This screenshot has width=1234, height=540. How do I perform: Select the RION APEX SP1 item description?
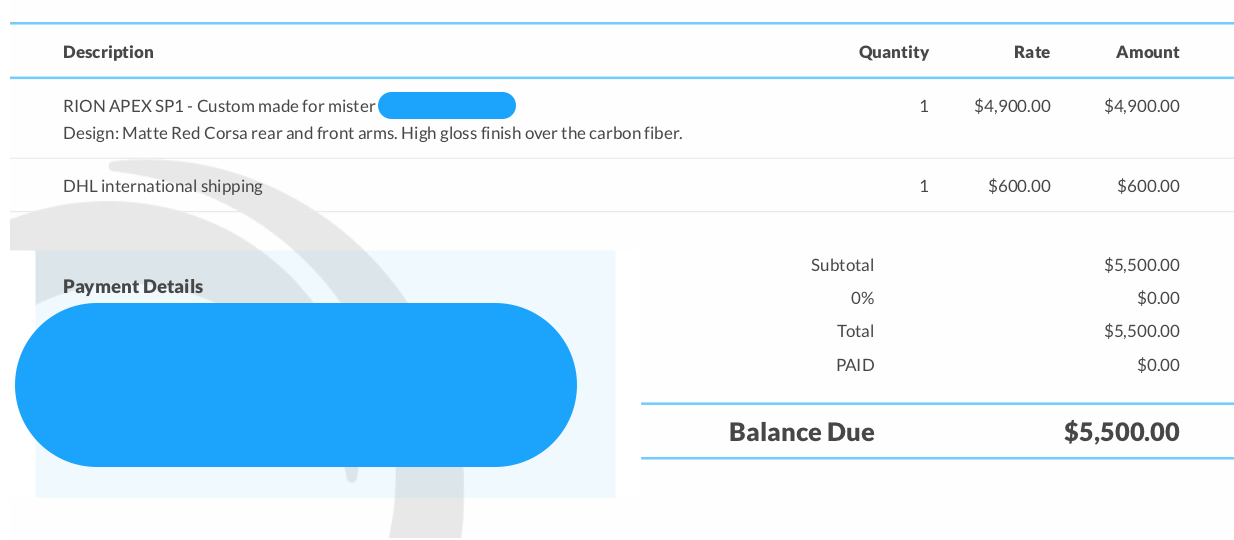click(x=219, y=106)
